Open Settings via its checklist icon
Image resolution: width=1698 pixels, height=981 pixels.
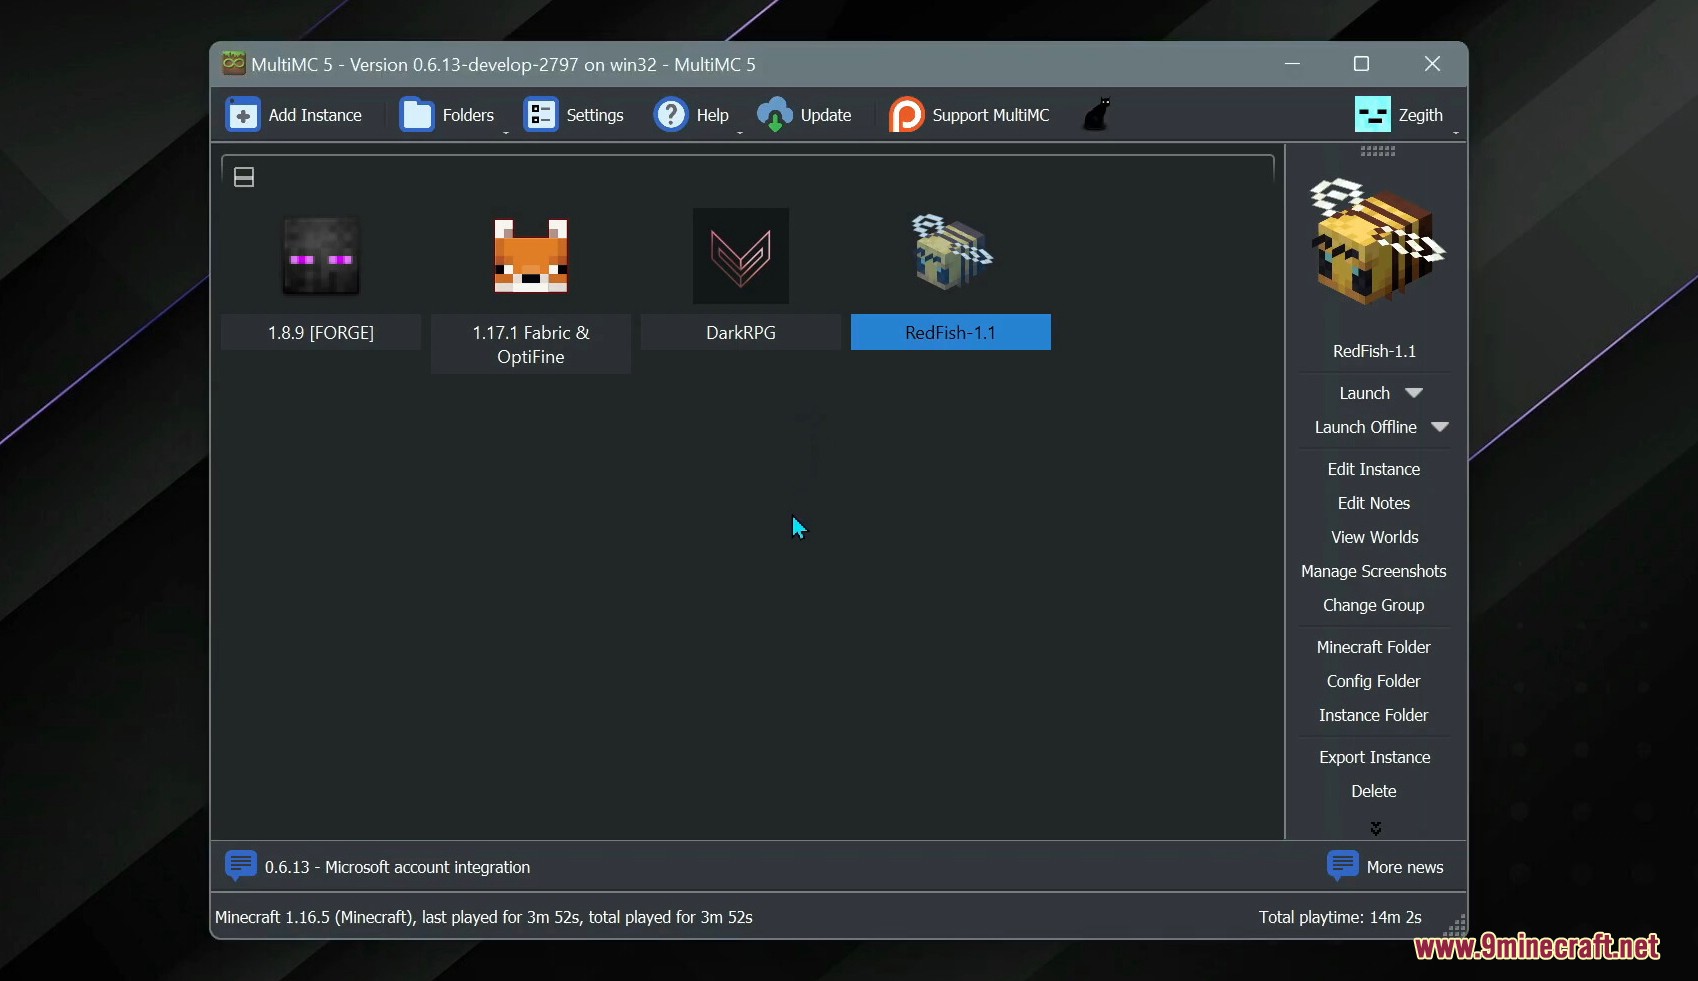[x=541, y=115]
